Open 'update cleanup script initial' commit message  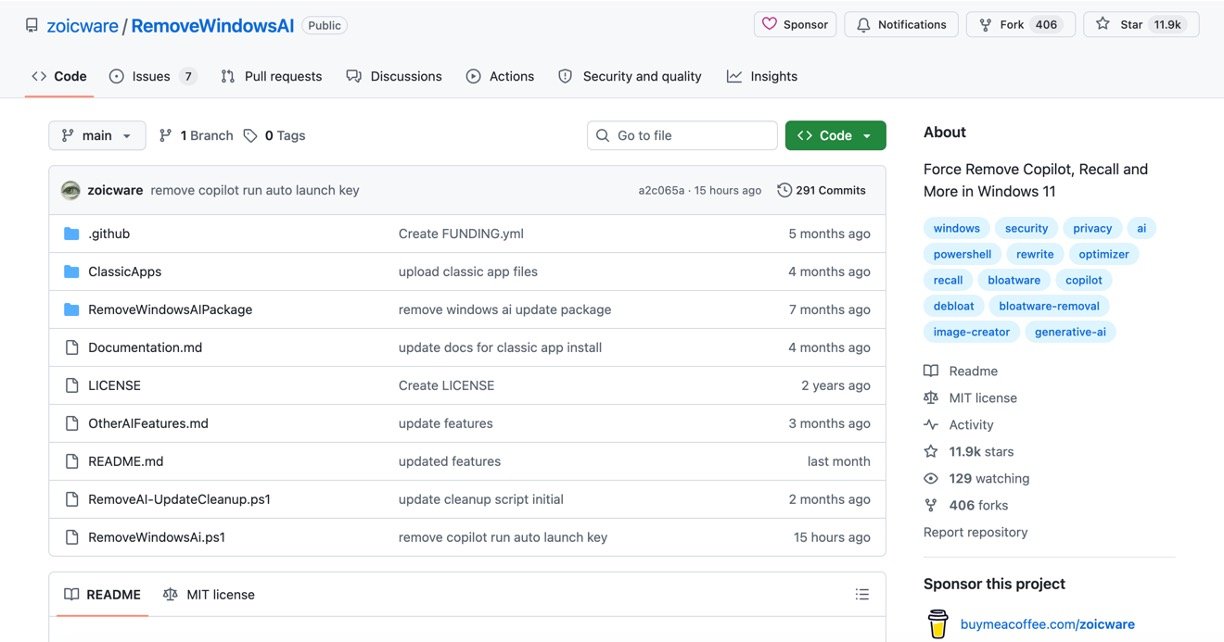coord(481,500)
